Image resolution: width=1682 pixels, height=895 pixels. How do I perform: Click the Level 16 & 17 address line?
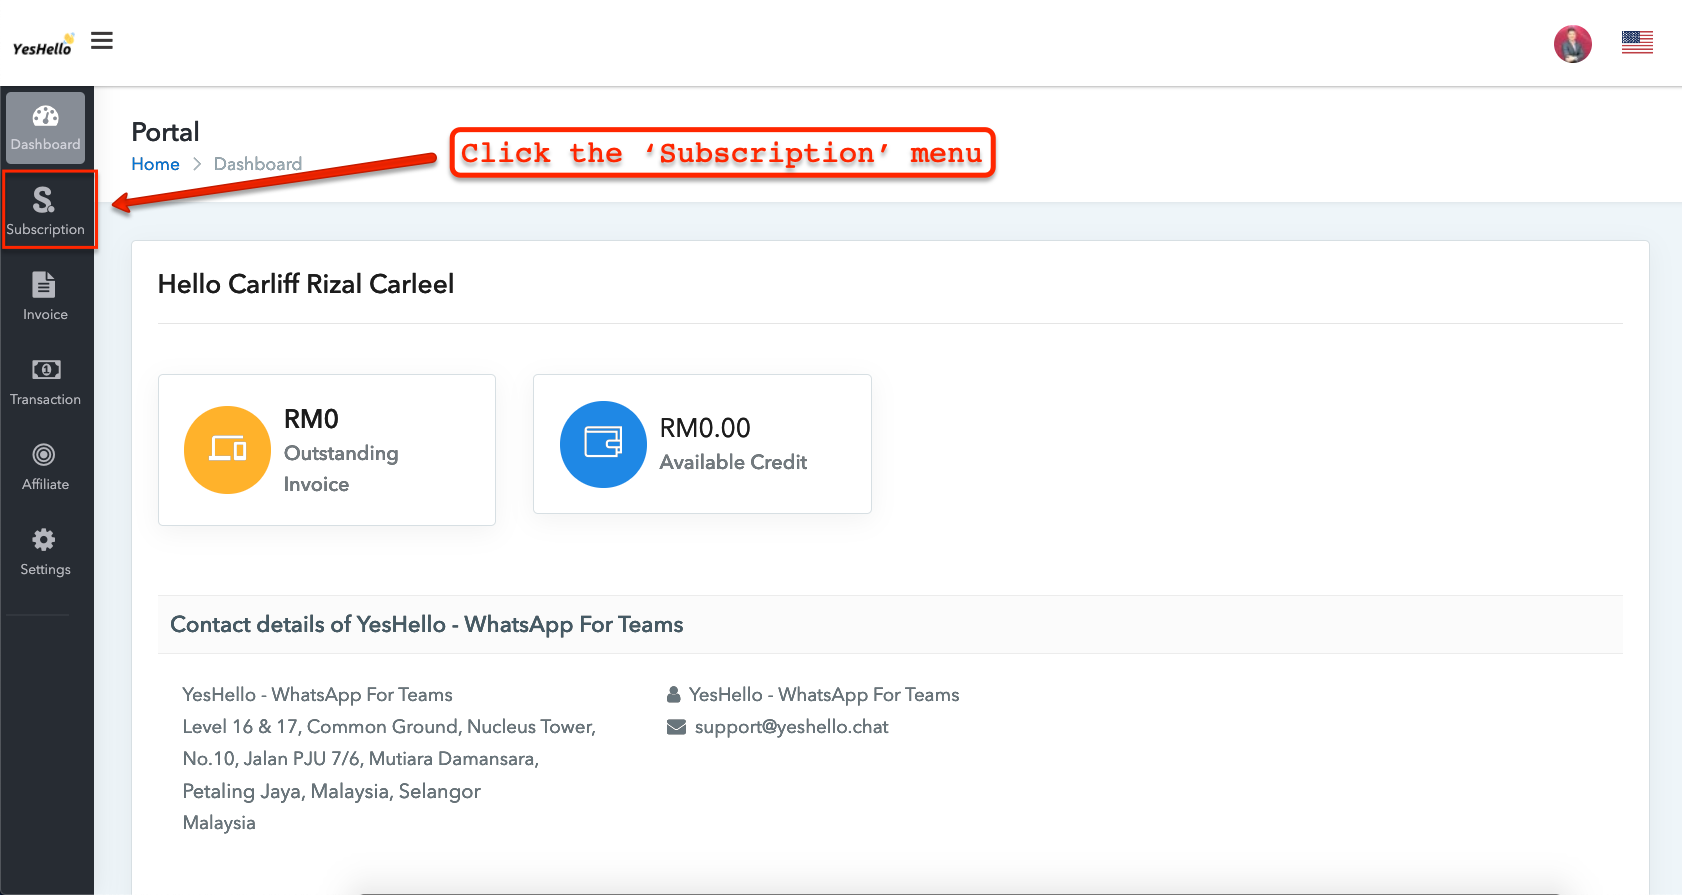pos(389,727)
